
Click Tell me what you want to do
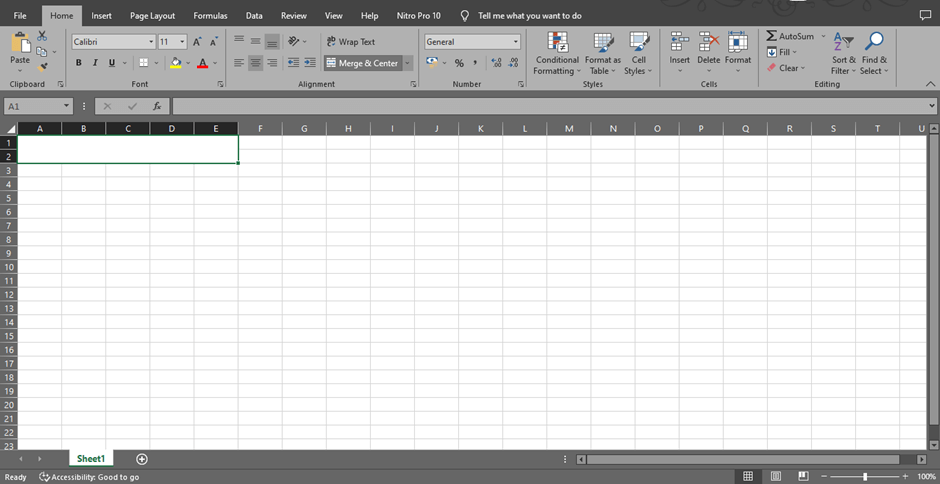tap(530, 16)
